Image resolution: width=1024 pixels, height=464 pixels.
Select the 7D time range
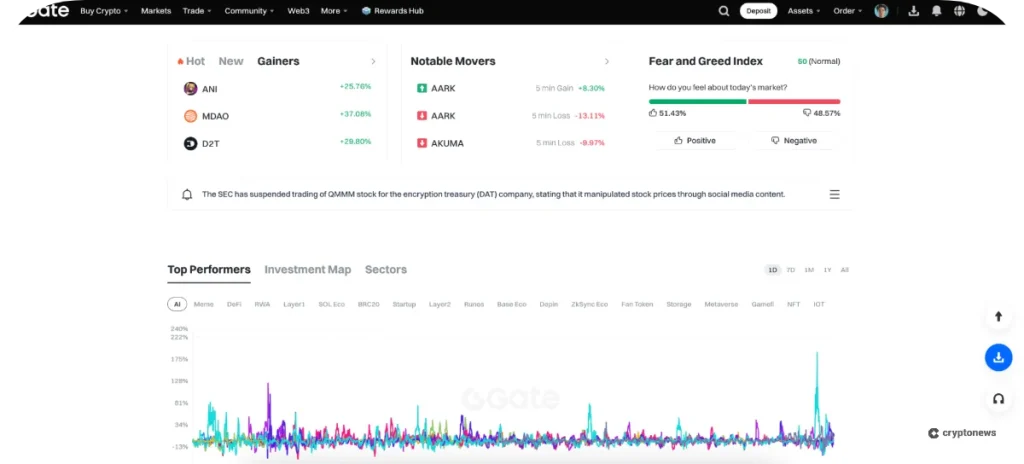[791, 270]
